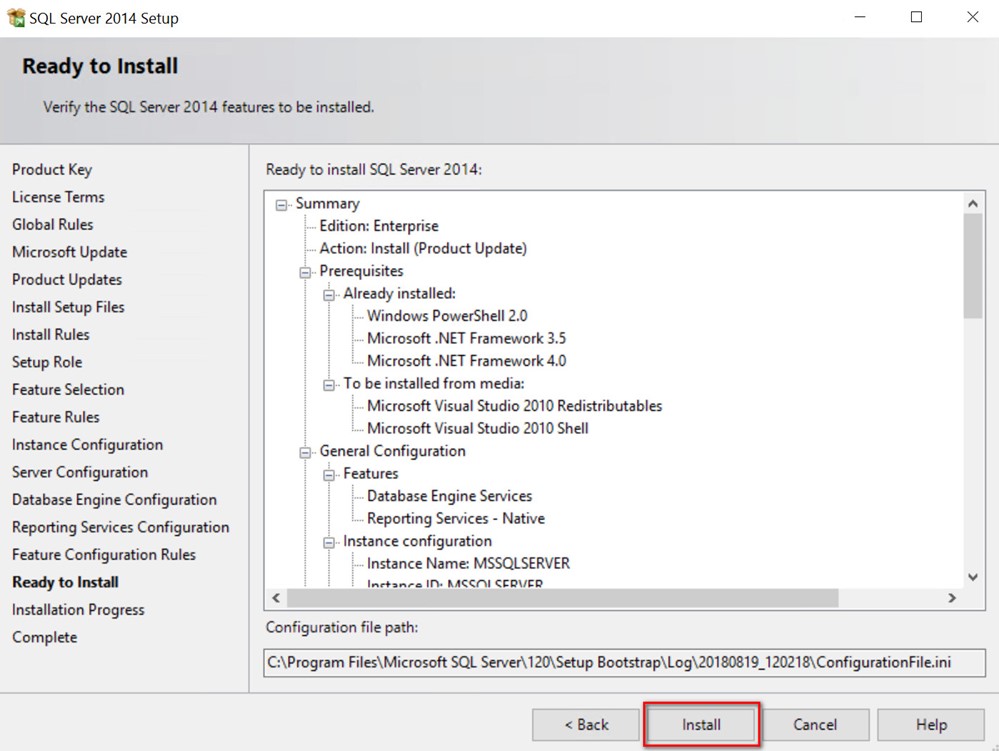Select the Ready to Install step
Viewport: 999px width, 751px height.
pyautogui.click(x=65, y=582)
